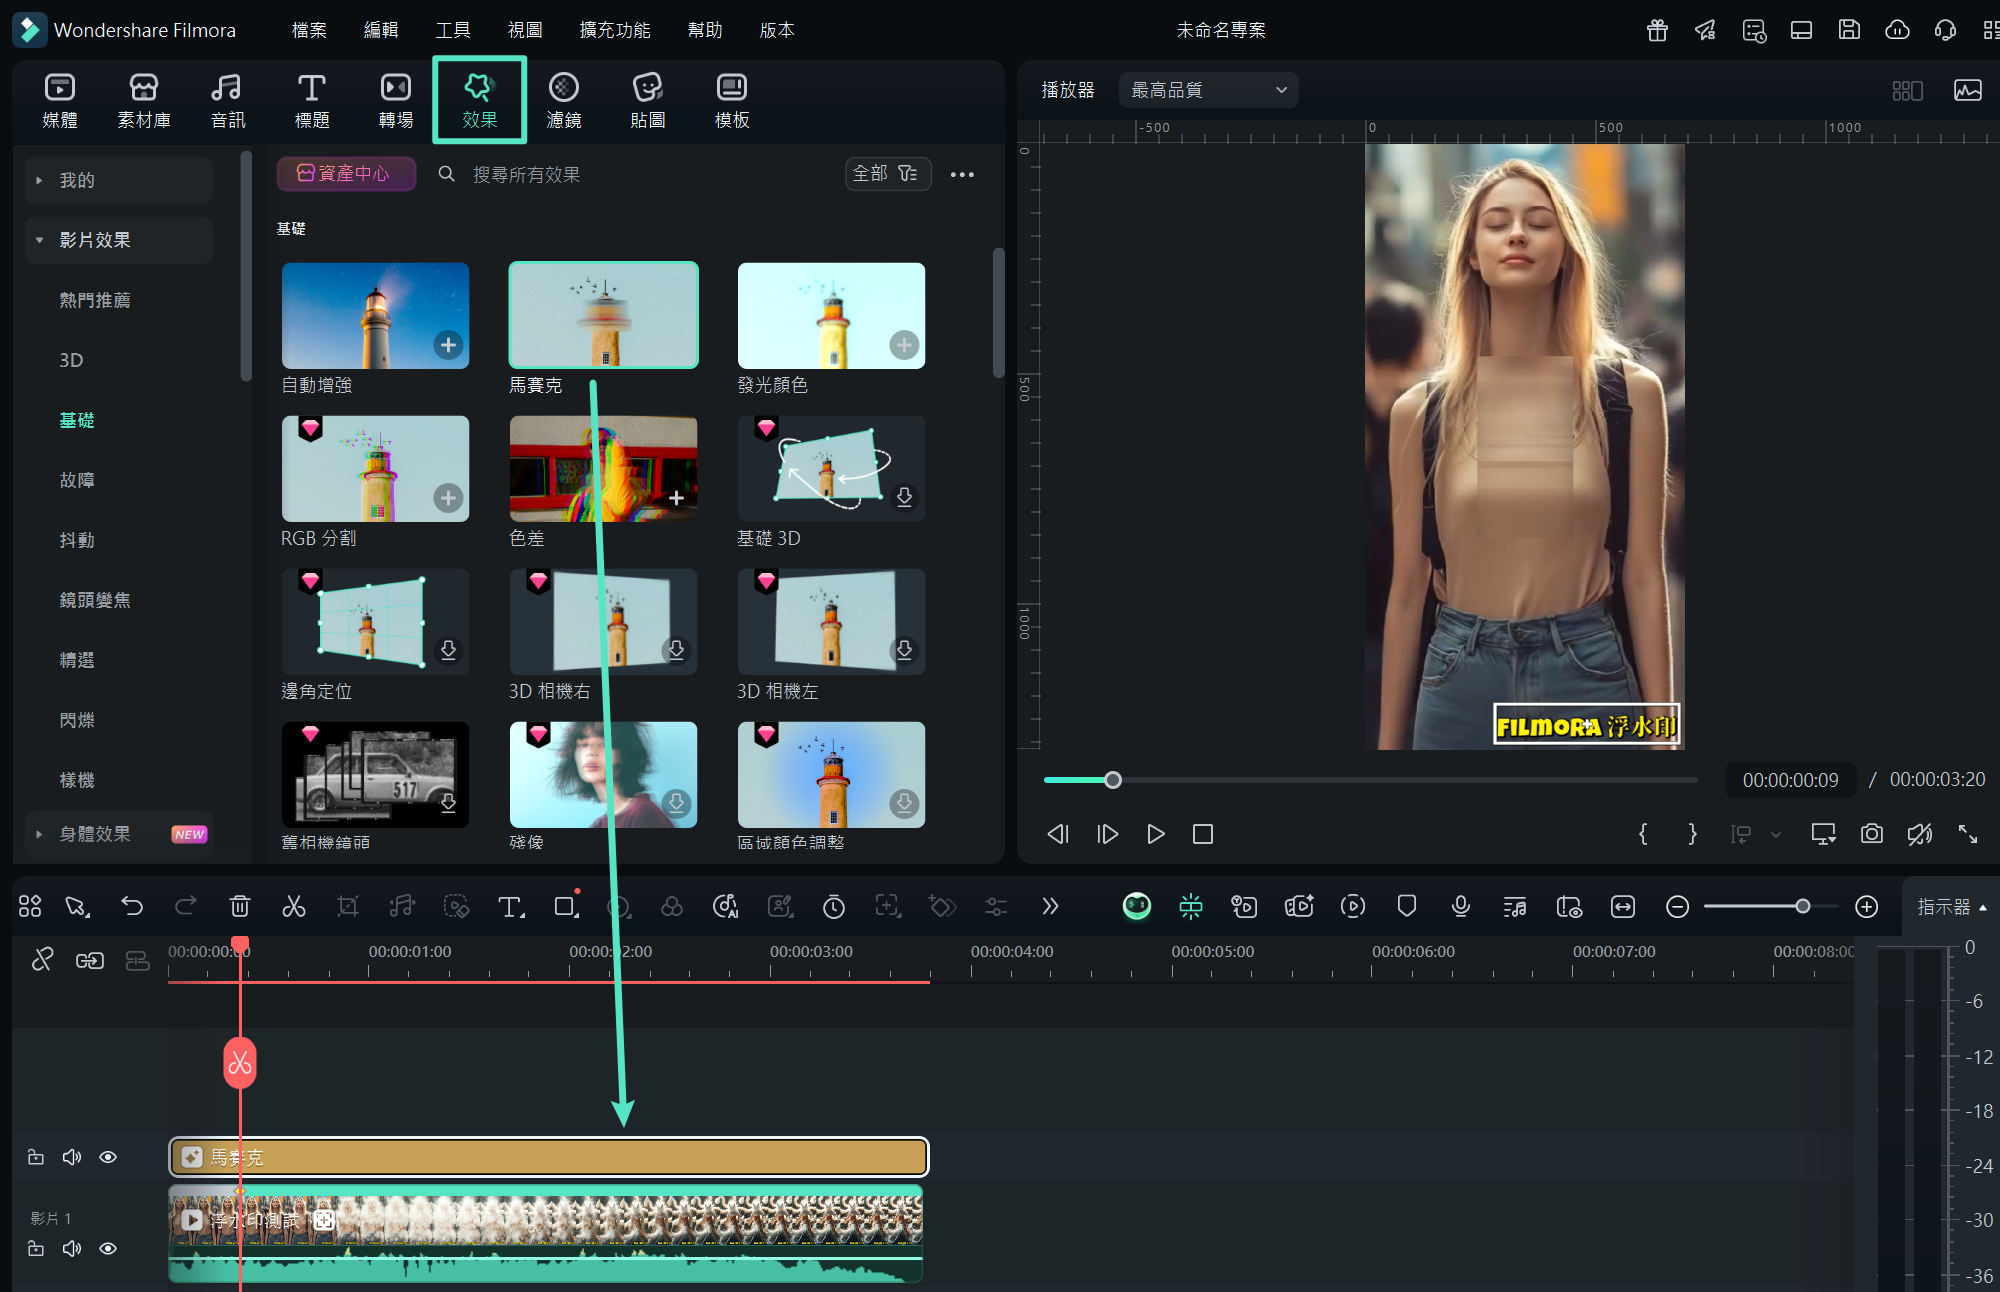Viewport: 2000px width, 1292px height.
Task: Mute the 影片 1 video track
Action: 72,1248
